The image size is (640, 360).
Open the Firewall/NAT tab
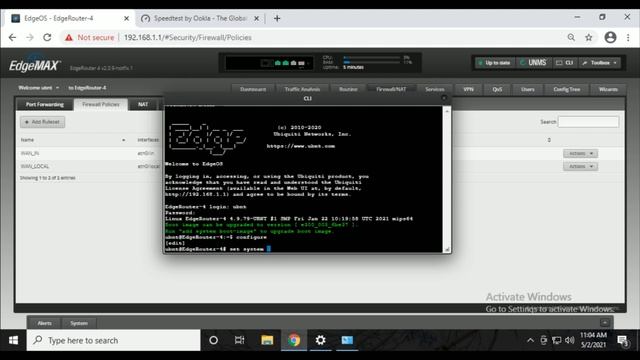[x=391, y=89]
